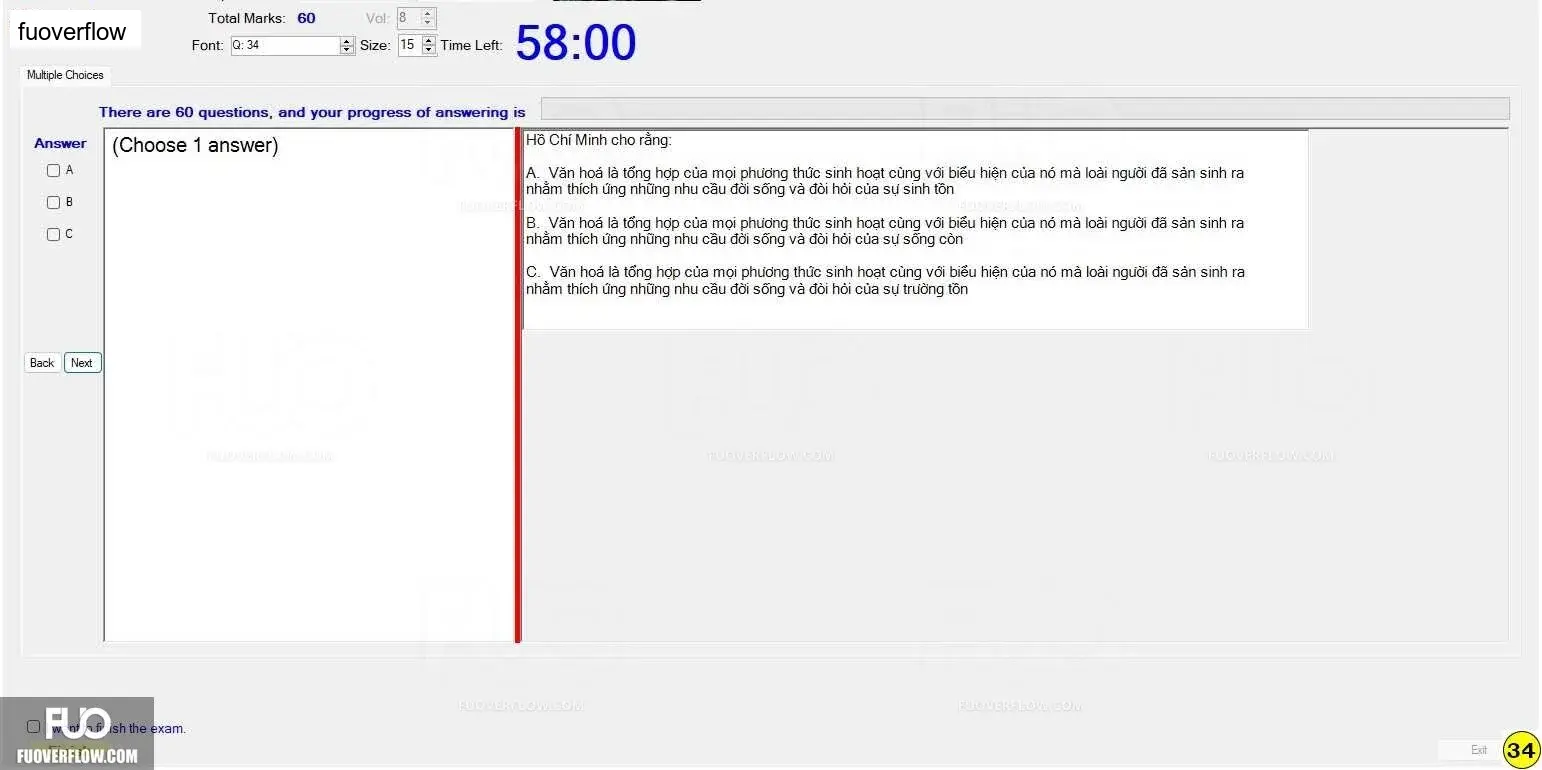
Task: Click the 'There are 60 questions' progress label
Action: (x=312, y=112)
